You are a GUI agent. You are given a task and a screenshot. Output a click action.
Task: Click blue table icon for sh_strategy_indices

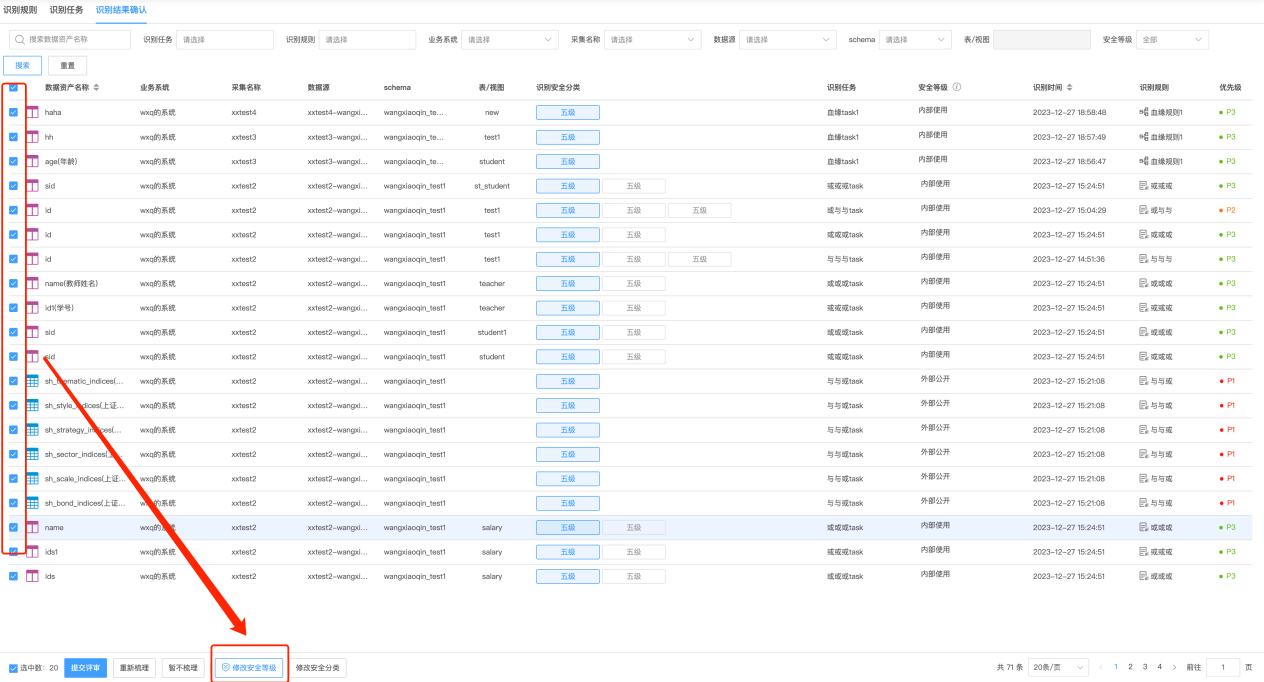click(32, 430)
